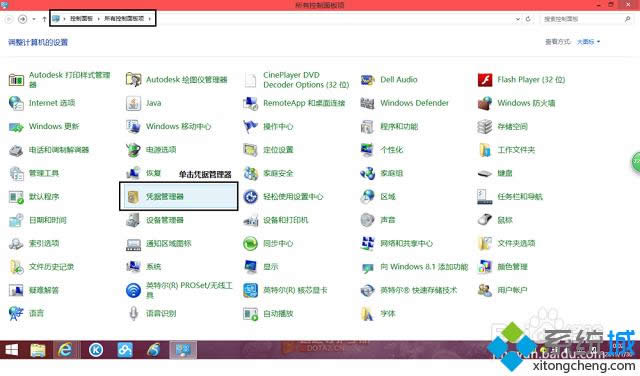
Task: Open the 颜色管理 icon
Action: [485, 267]
